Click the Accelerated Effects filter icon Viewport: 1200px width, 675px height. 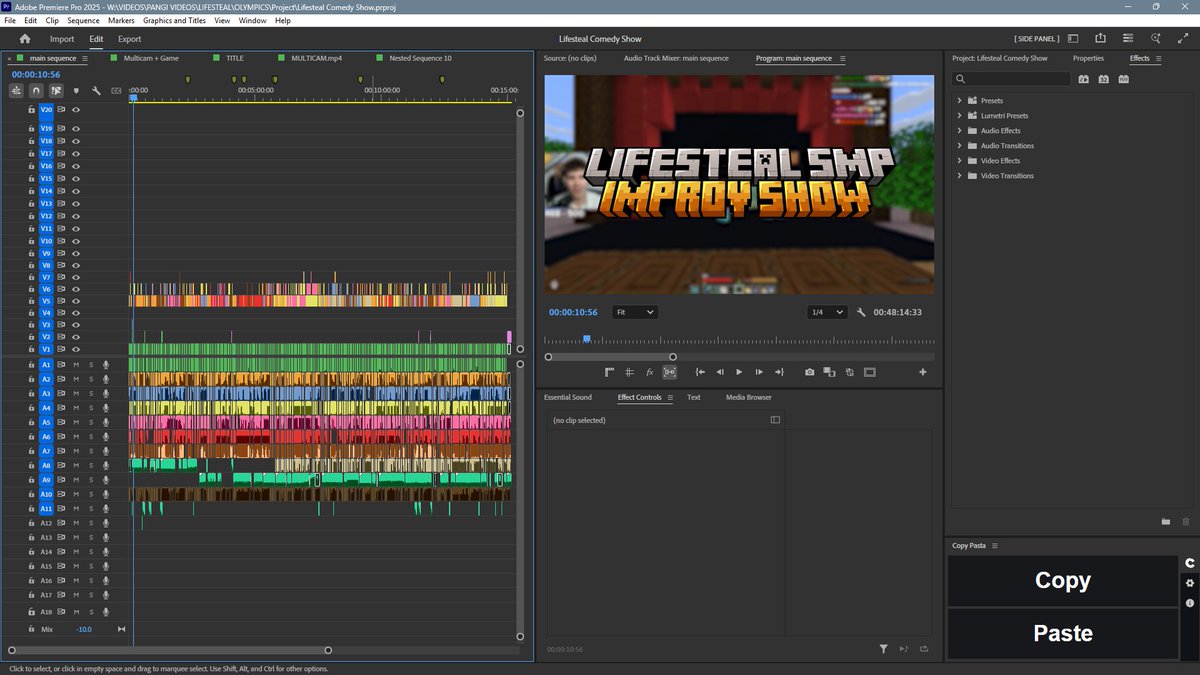click(x=1083, y=79)
